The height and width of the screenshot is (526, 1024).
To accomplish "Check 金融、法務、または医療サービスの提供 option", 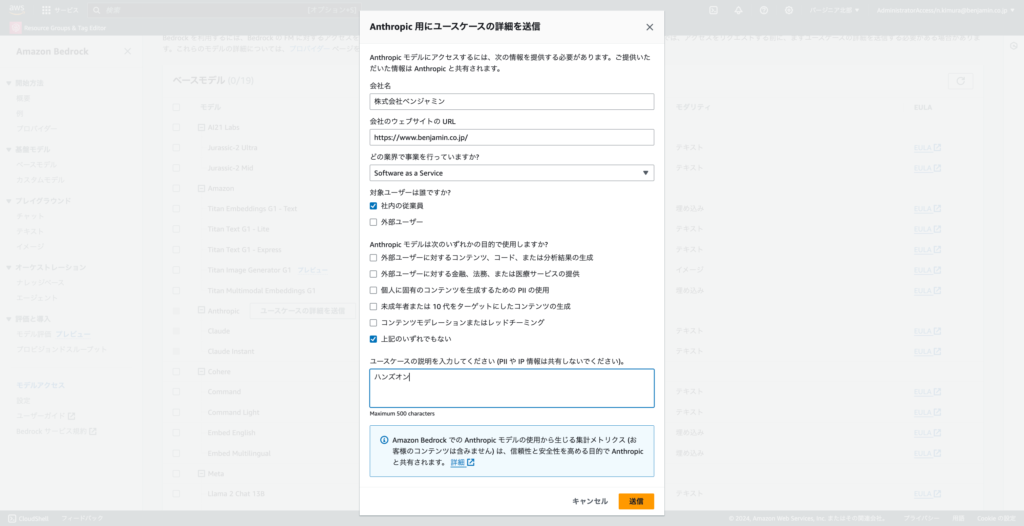I will [373, 274].
